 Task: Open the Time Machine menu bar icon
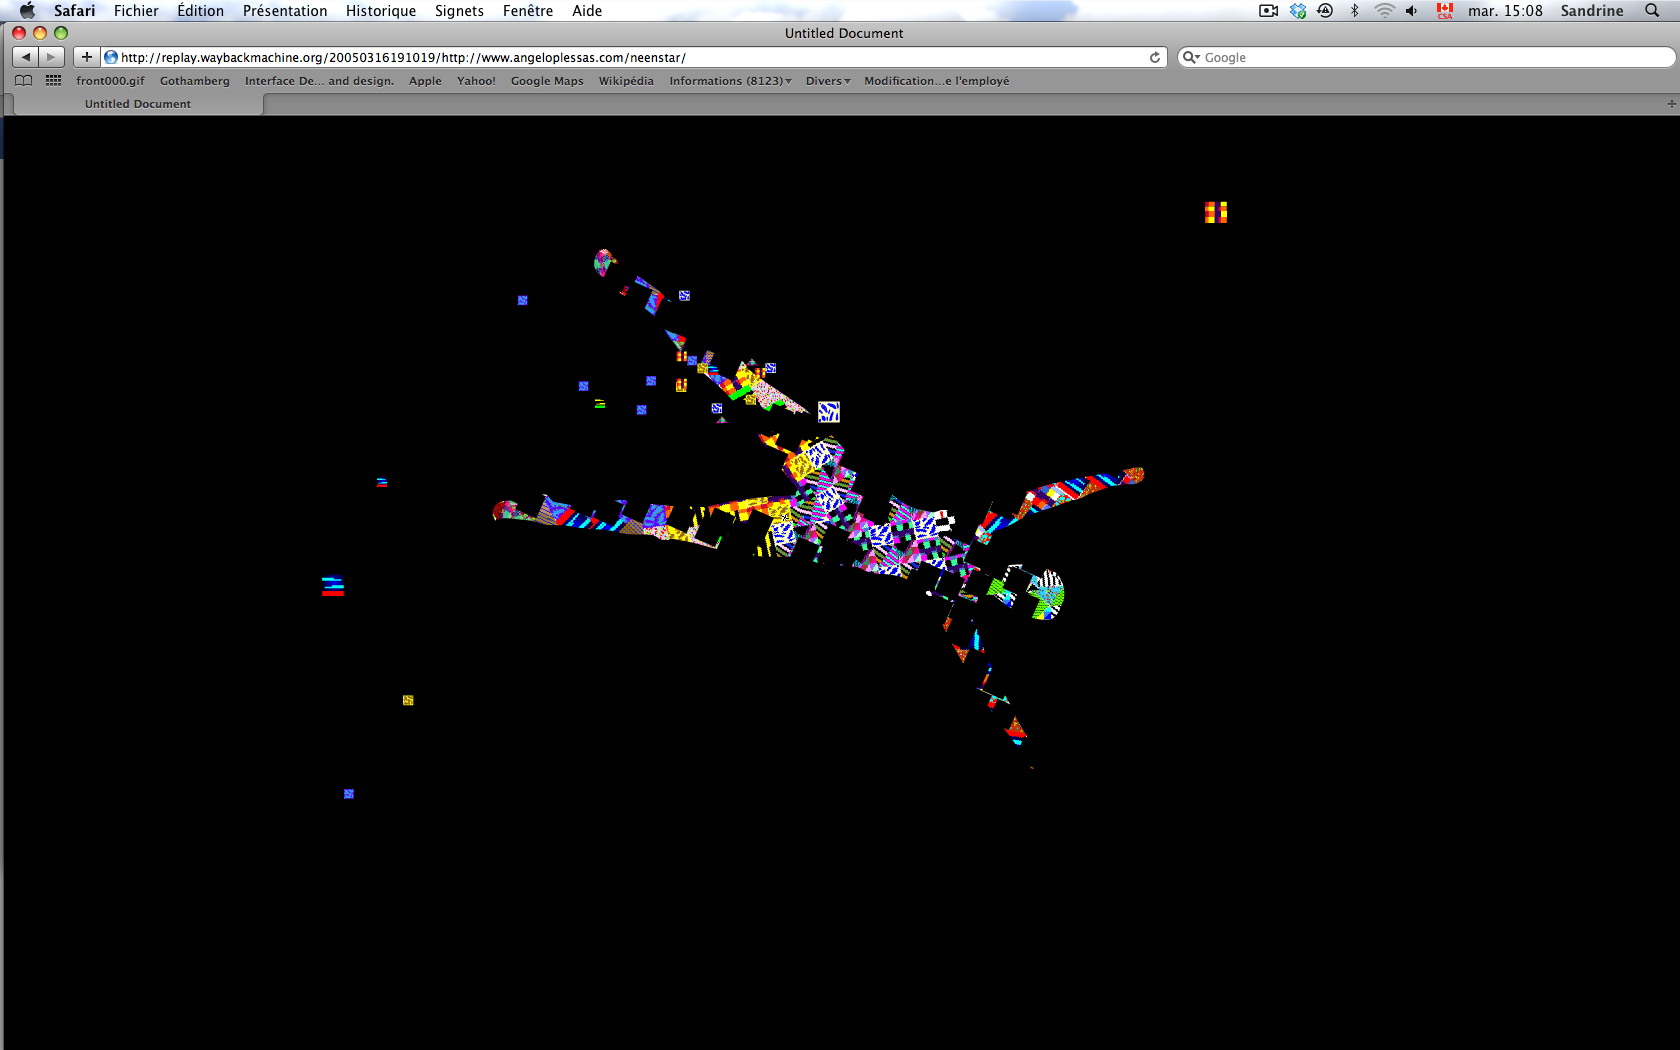tap(1325, 11)
